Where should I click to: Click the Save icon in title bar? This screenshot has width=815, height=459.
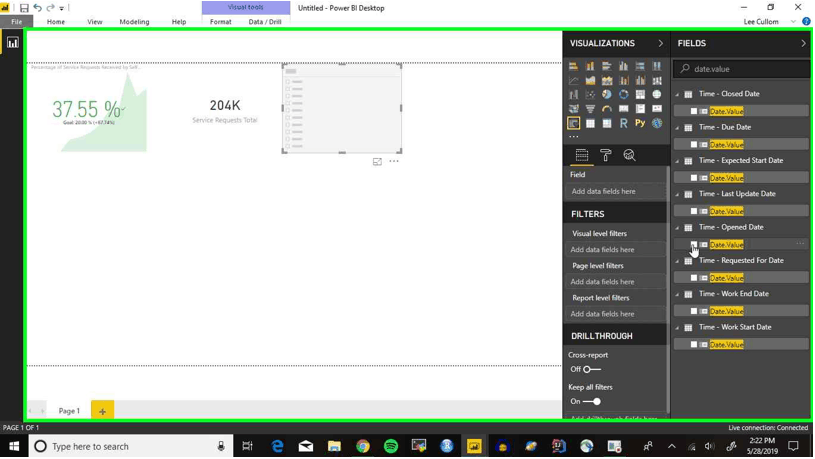point(24,8)
